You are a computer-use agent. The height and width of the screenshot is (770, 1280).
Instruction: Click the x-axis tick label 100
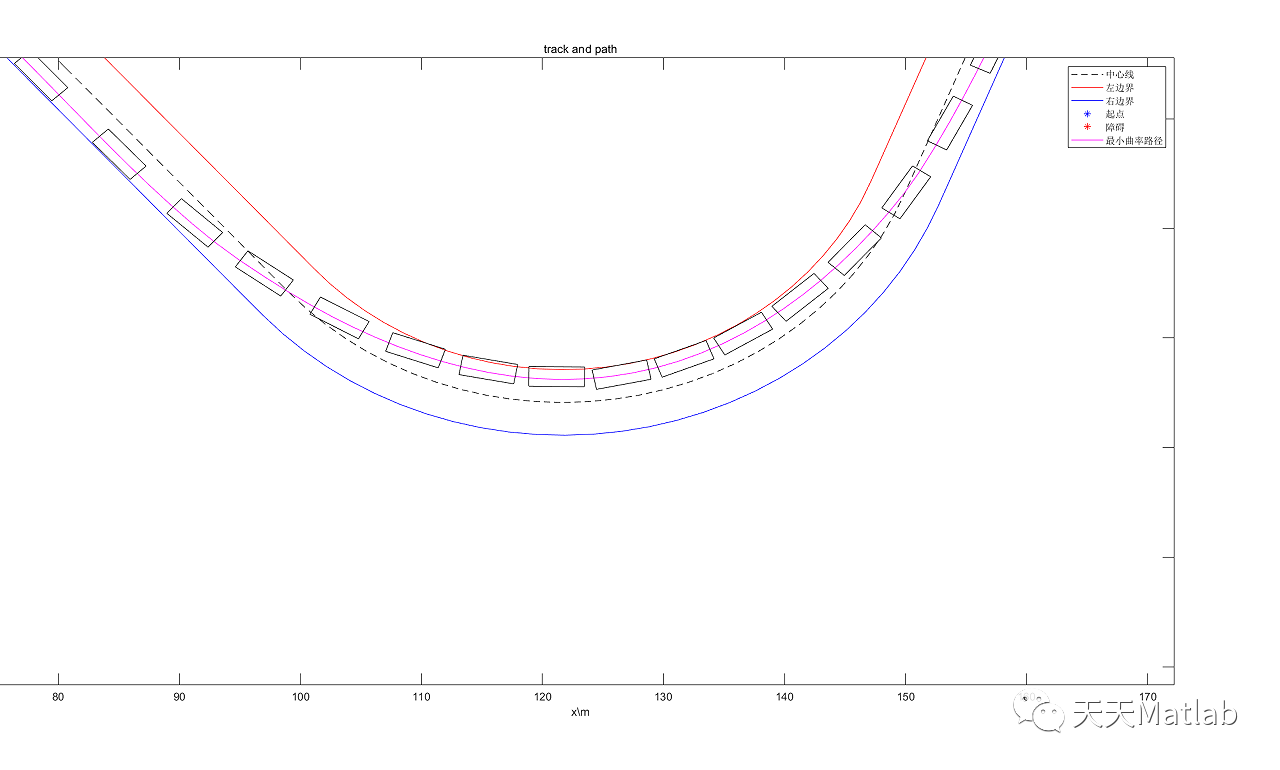pyautogui.click(x=300, y=696)
